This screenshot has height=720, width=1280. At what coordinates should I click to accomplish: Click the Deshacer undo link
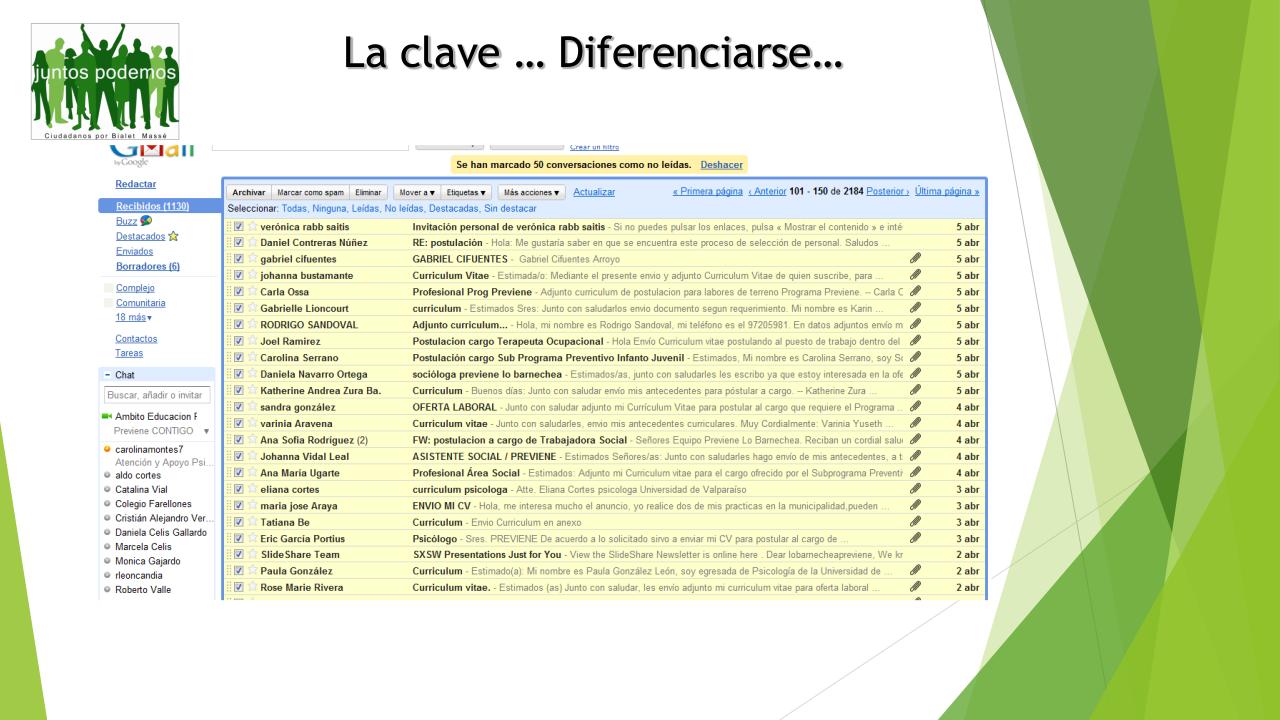point(721,163)
